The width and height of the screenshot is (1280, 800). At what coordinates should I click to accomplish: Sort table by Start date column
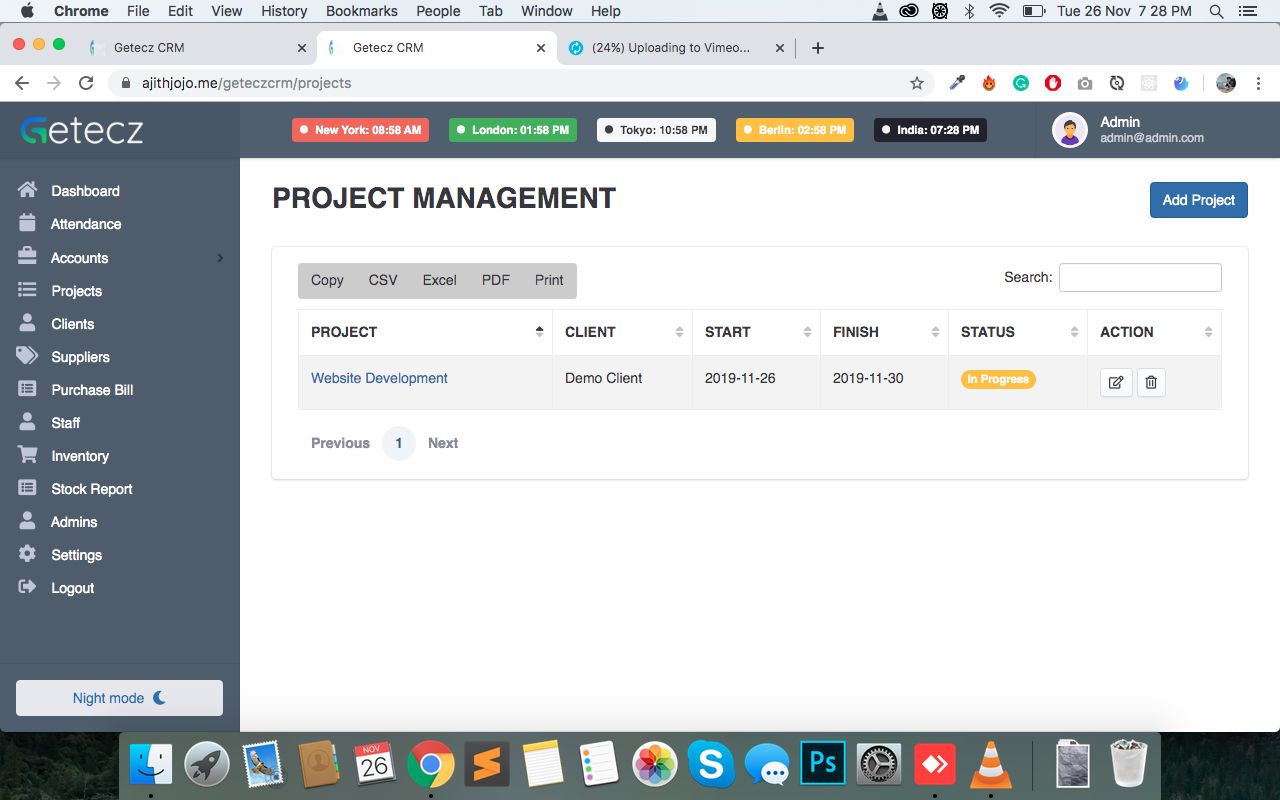(756, 332)
